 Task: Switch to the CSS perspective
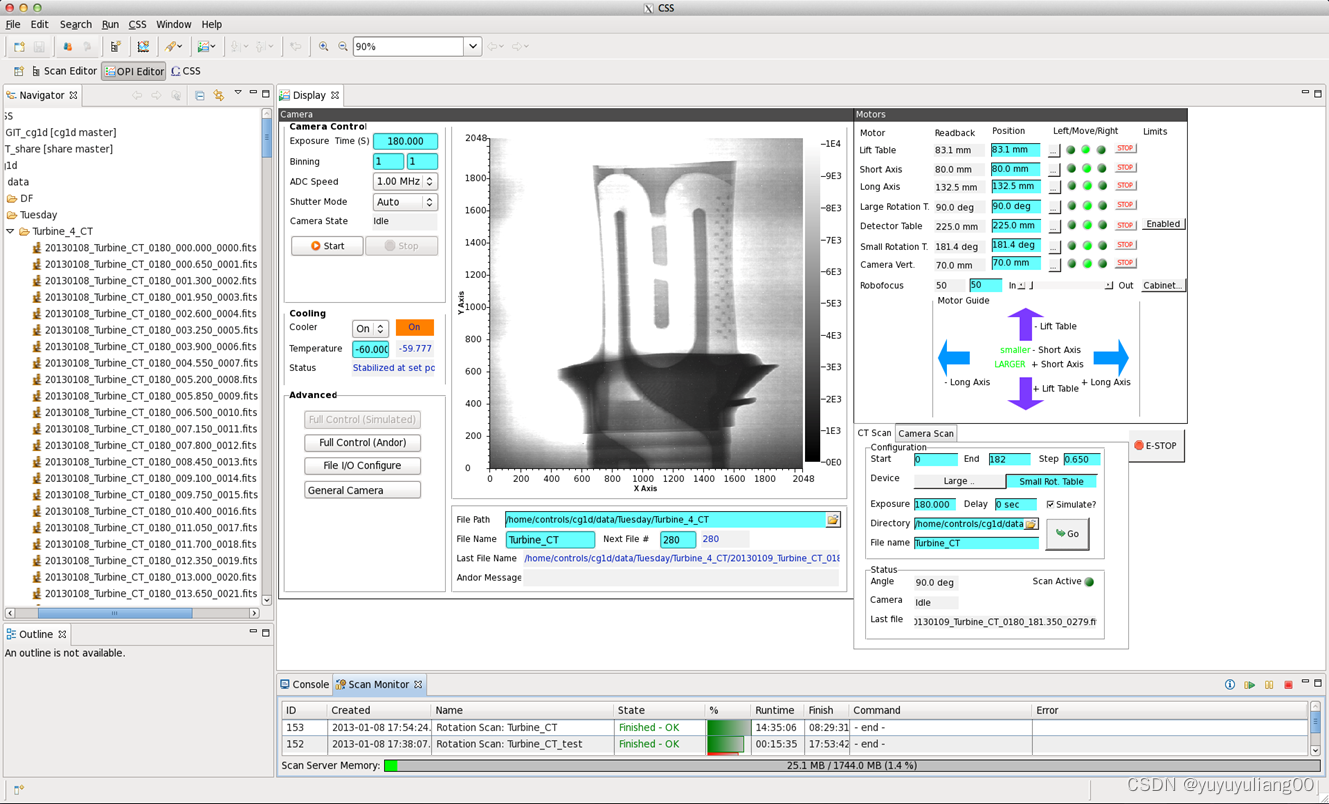[186, 71]
